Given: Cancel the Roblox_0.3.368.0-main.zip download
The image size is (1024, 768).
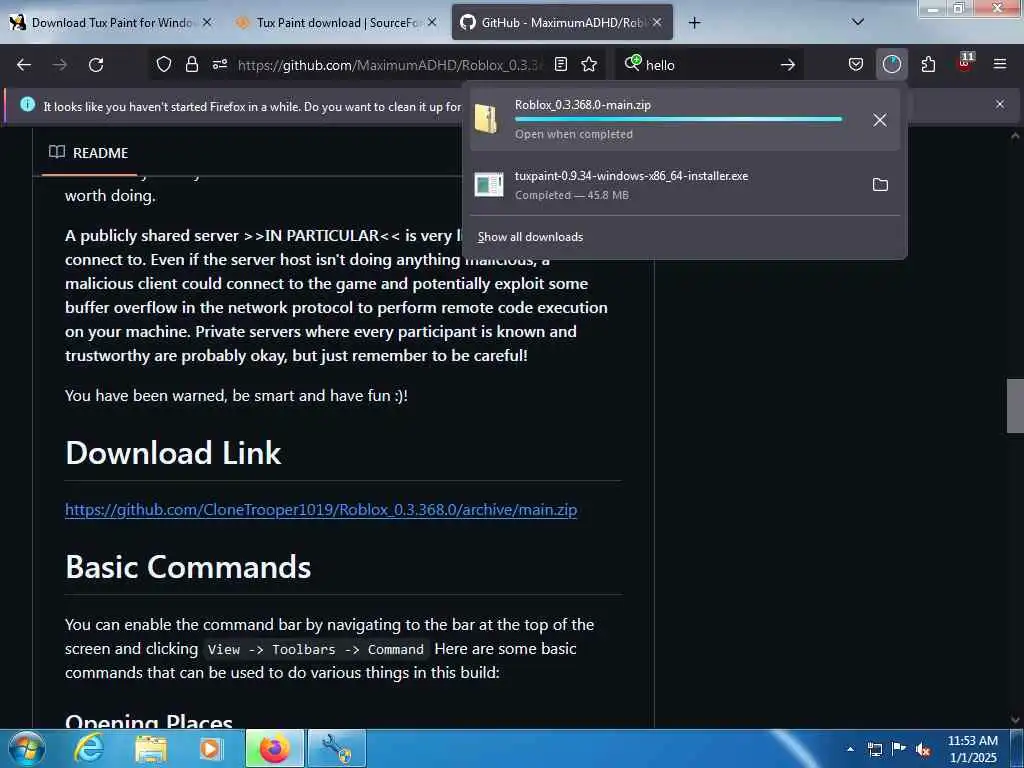Looking at the screenshot, I should [x=880, y=120].
